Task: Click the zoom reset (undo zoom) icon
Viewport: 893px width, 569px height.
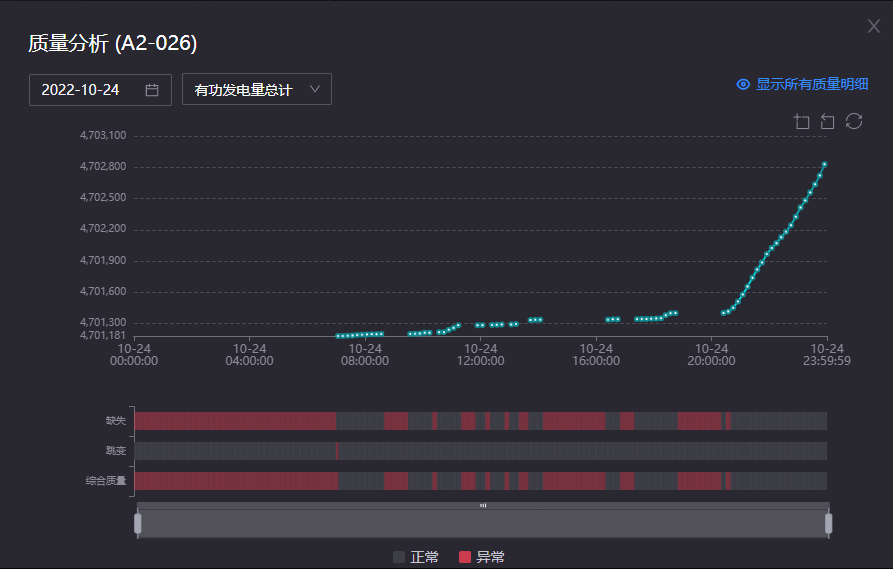Action: (828, 121)
